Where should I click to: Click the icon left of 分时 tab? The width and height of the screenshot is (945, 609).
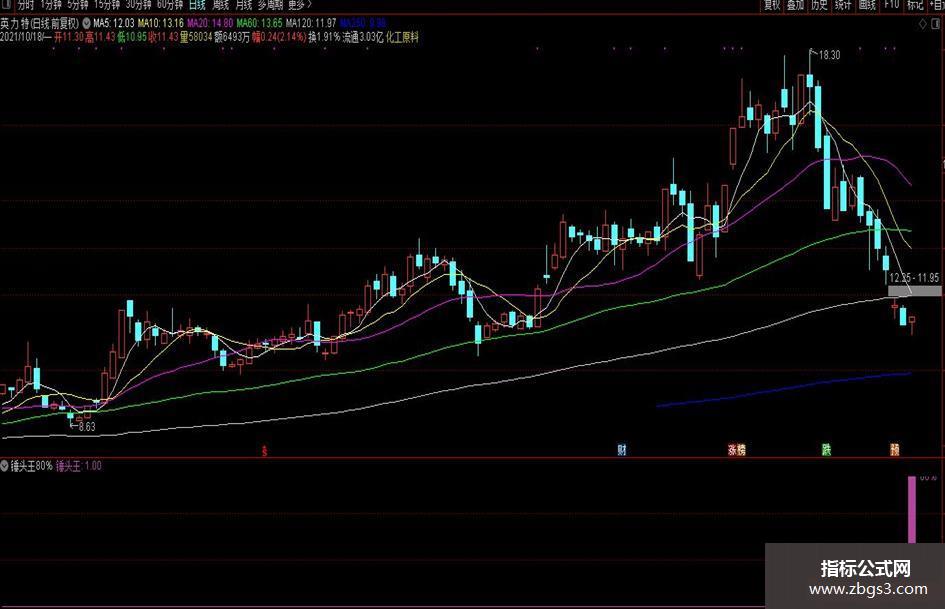[x=7, y=4]
